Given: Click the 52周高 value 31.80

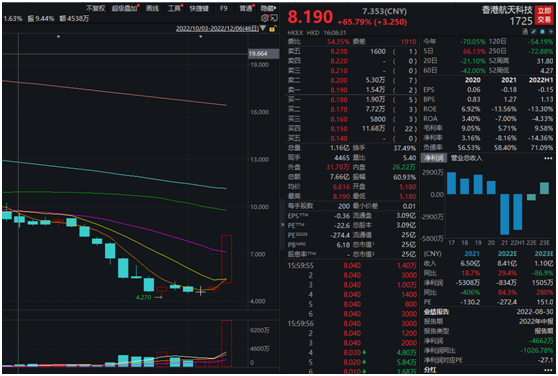Looking at the screenshot, I should 544,61.
